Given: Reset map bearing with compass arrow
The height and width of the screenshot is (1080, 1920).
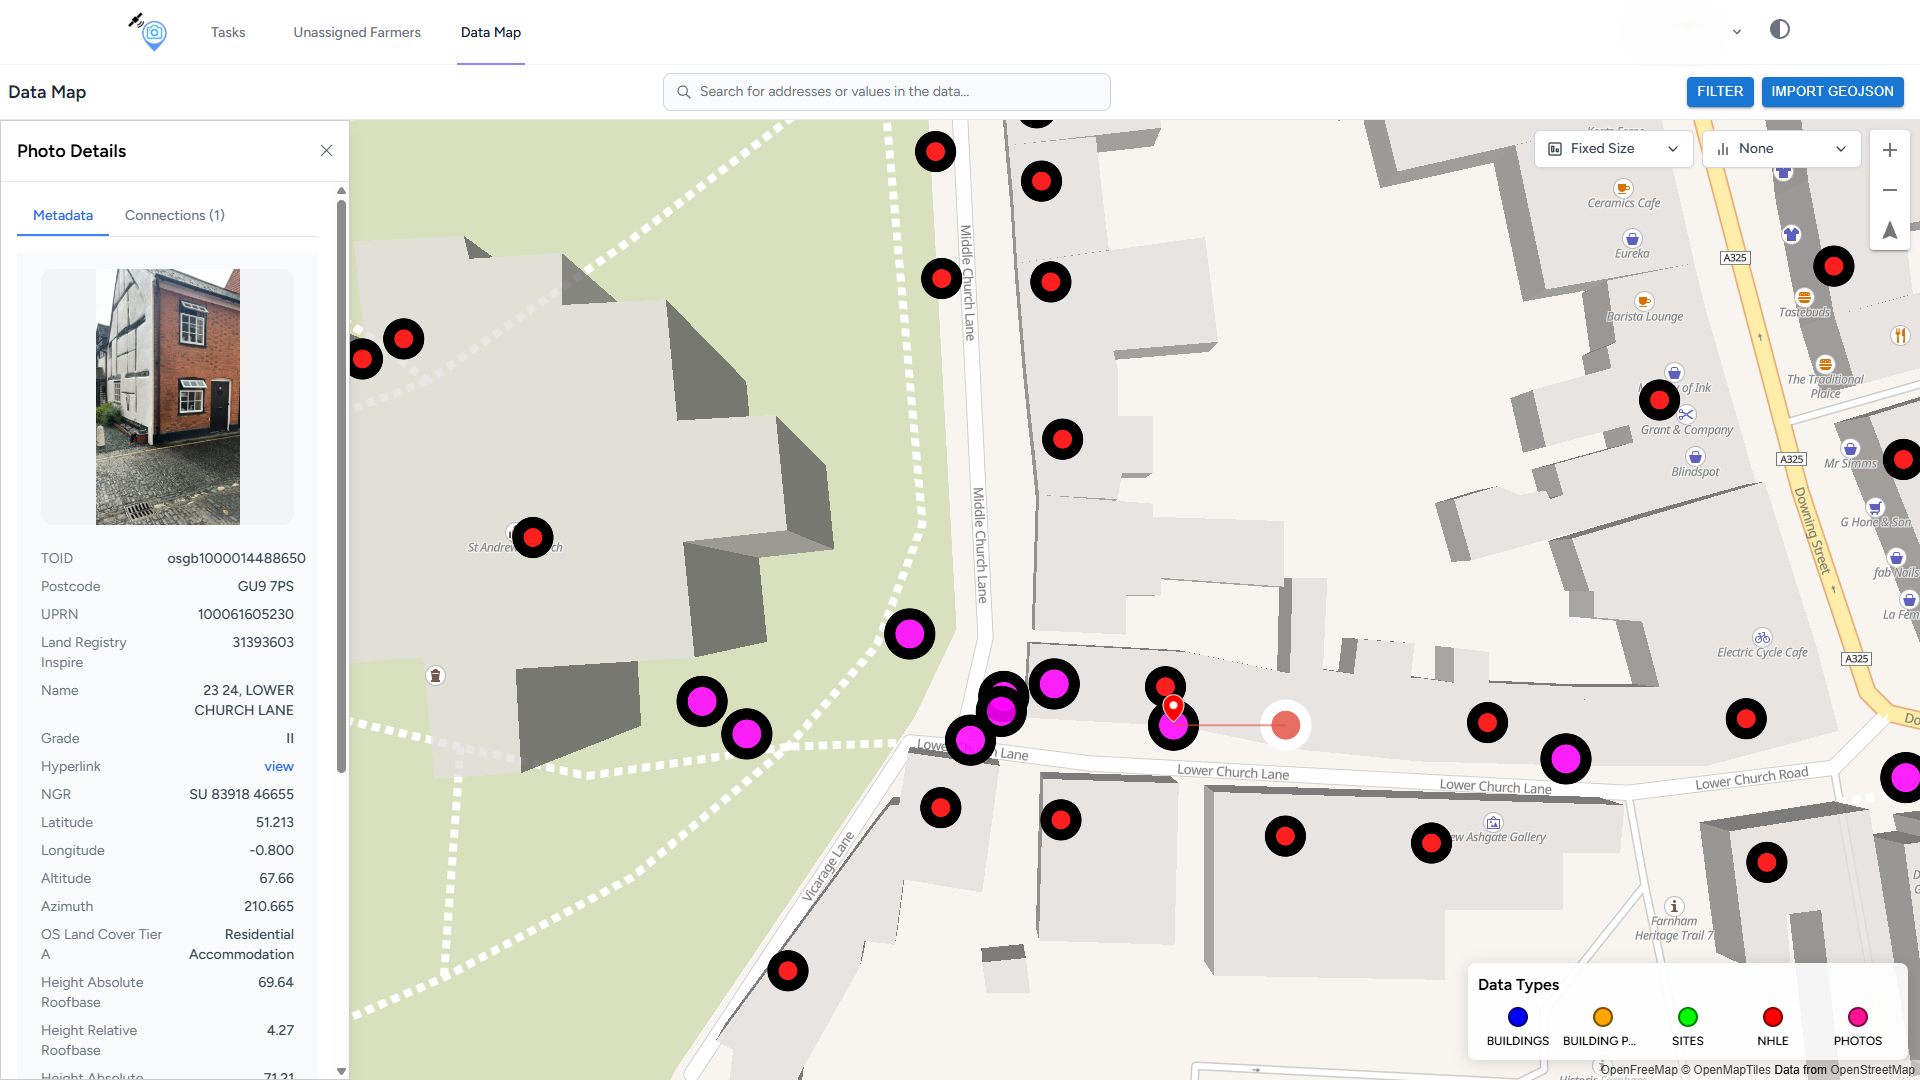Looking at the screenshot, I should [x=1889, y=230].
